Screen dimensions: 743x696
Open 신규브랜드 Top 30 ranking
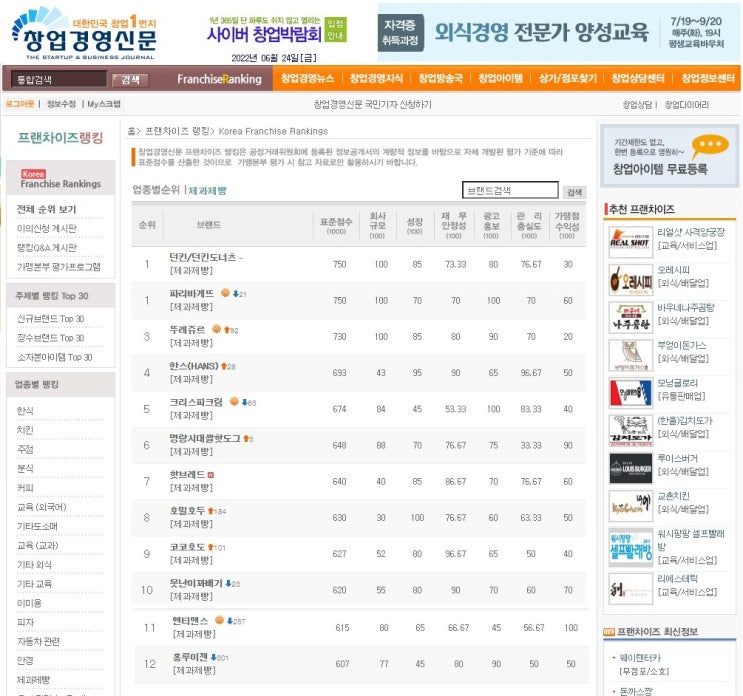pos(50,319)
